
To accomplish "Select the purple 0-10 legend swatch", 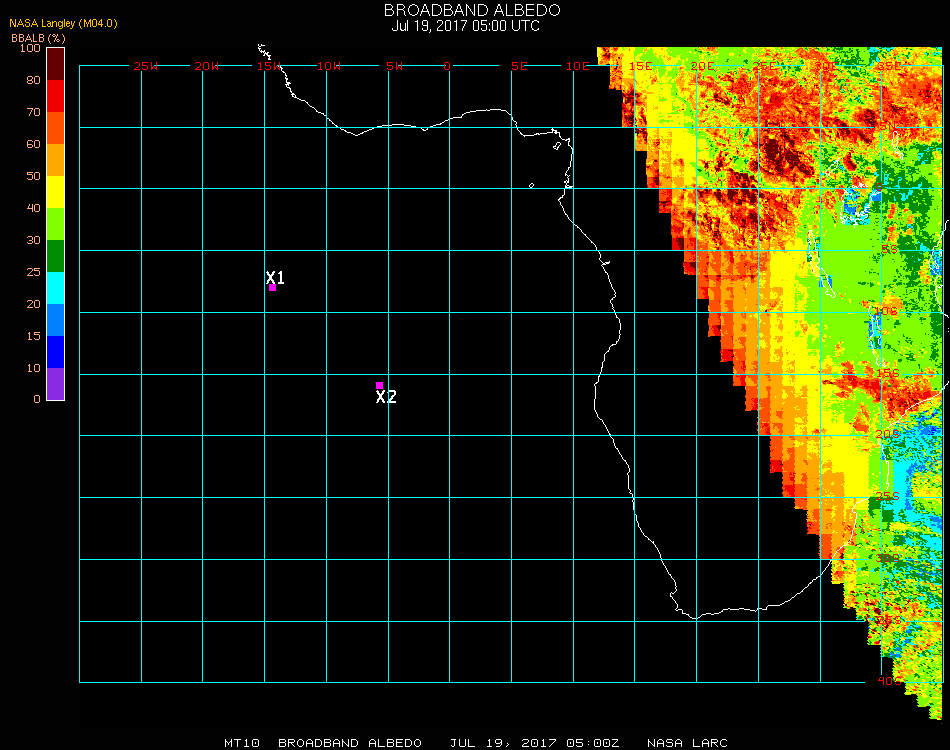I will click(x=55, y=384).
